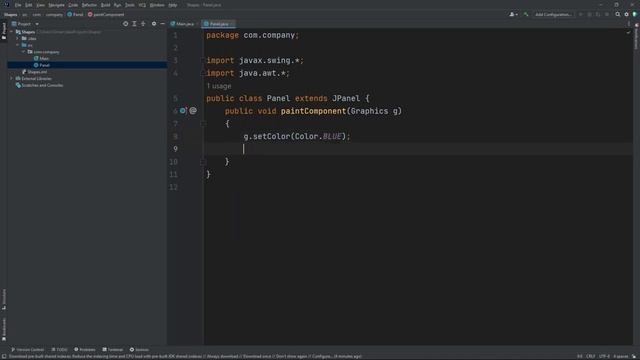
Task: Click the Add Configuration button
Action: [x=553, y=15]
